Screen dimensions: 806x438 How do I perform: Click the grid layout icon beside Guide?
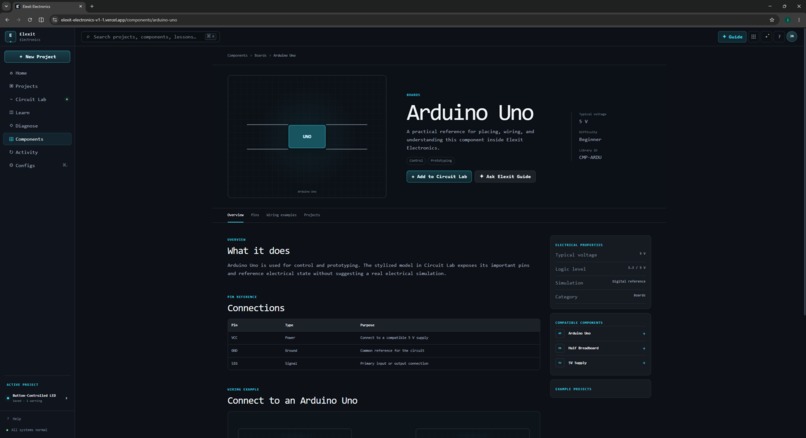[754, 36]
